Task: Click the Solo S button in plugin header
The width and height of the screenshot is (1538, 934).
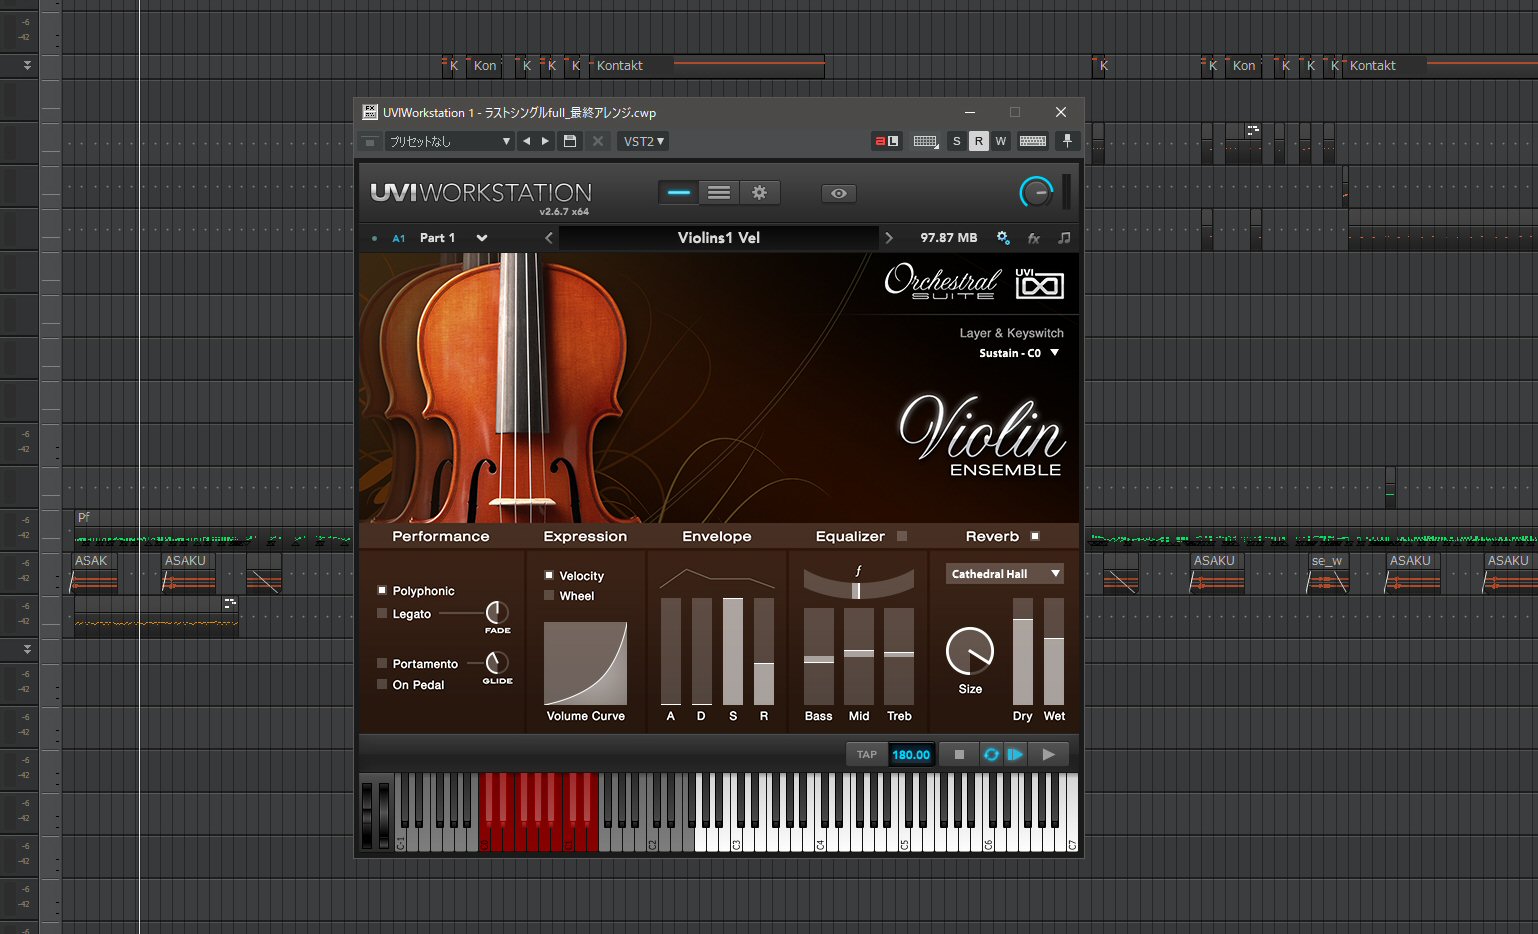Action: coord(957,141)
